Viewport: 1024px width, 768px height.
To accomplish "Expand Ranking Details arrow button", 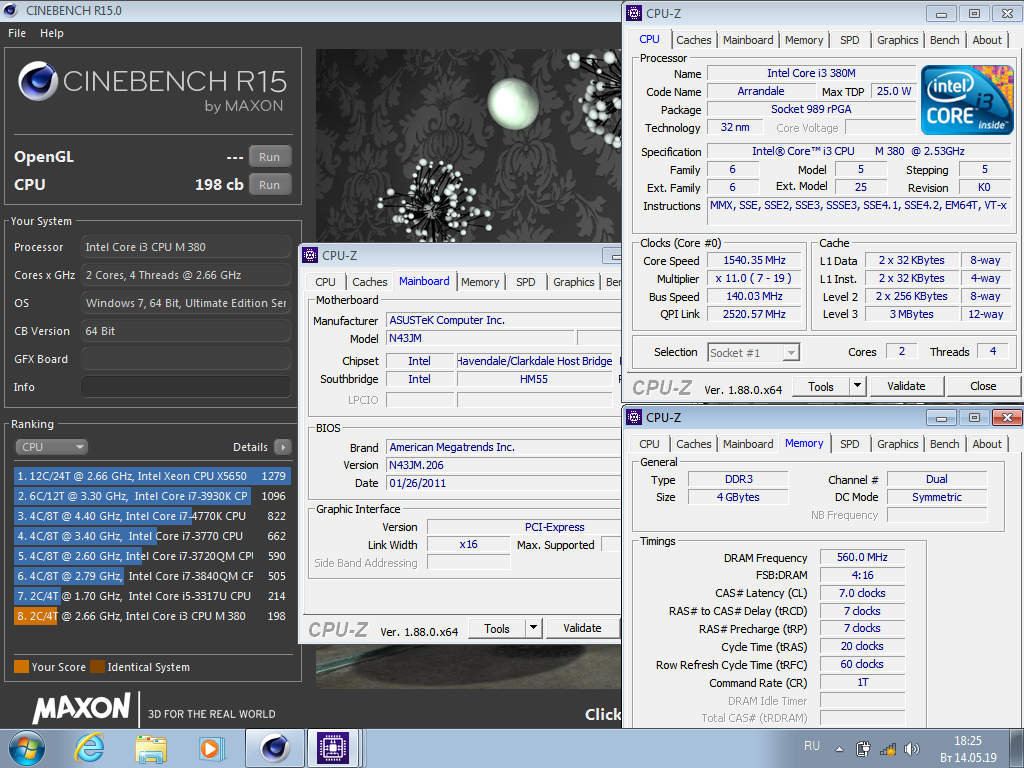I will click(x=283, y=447).
